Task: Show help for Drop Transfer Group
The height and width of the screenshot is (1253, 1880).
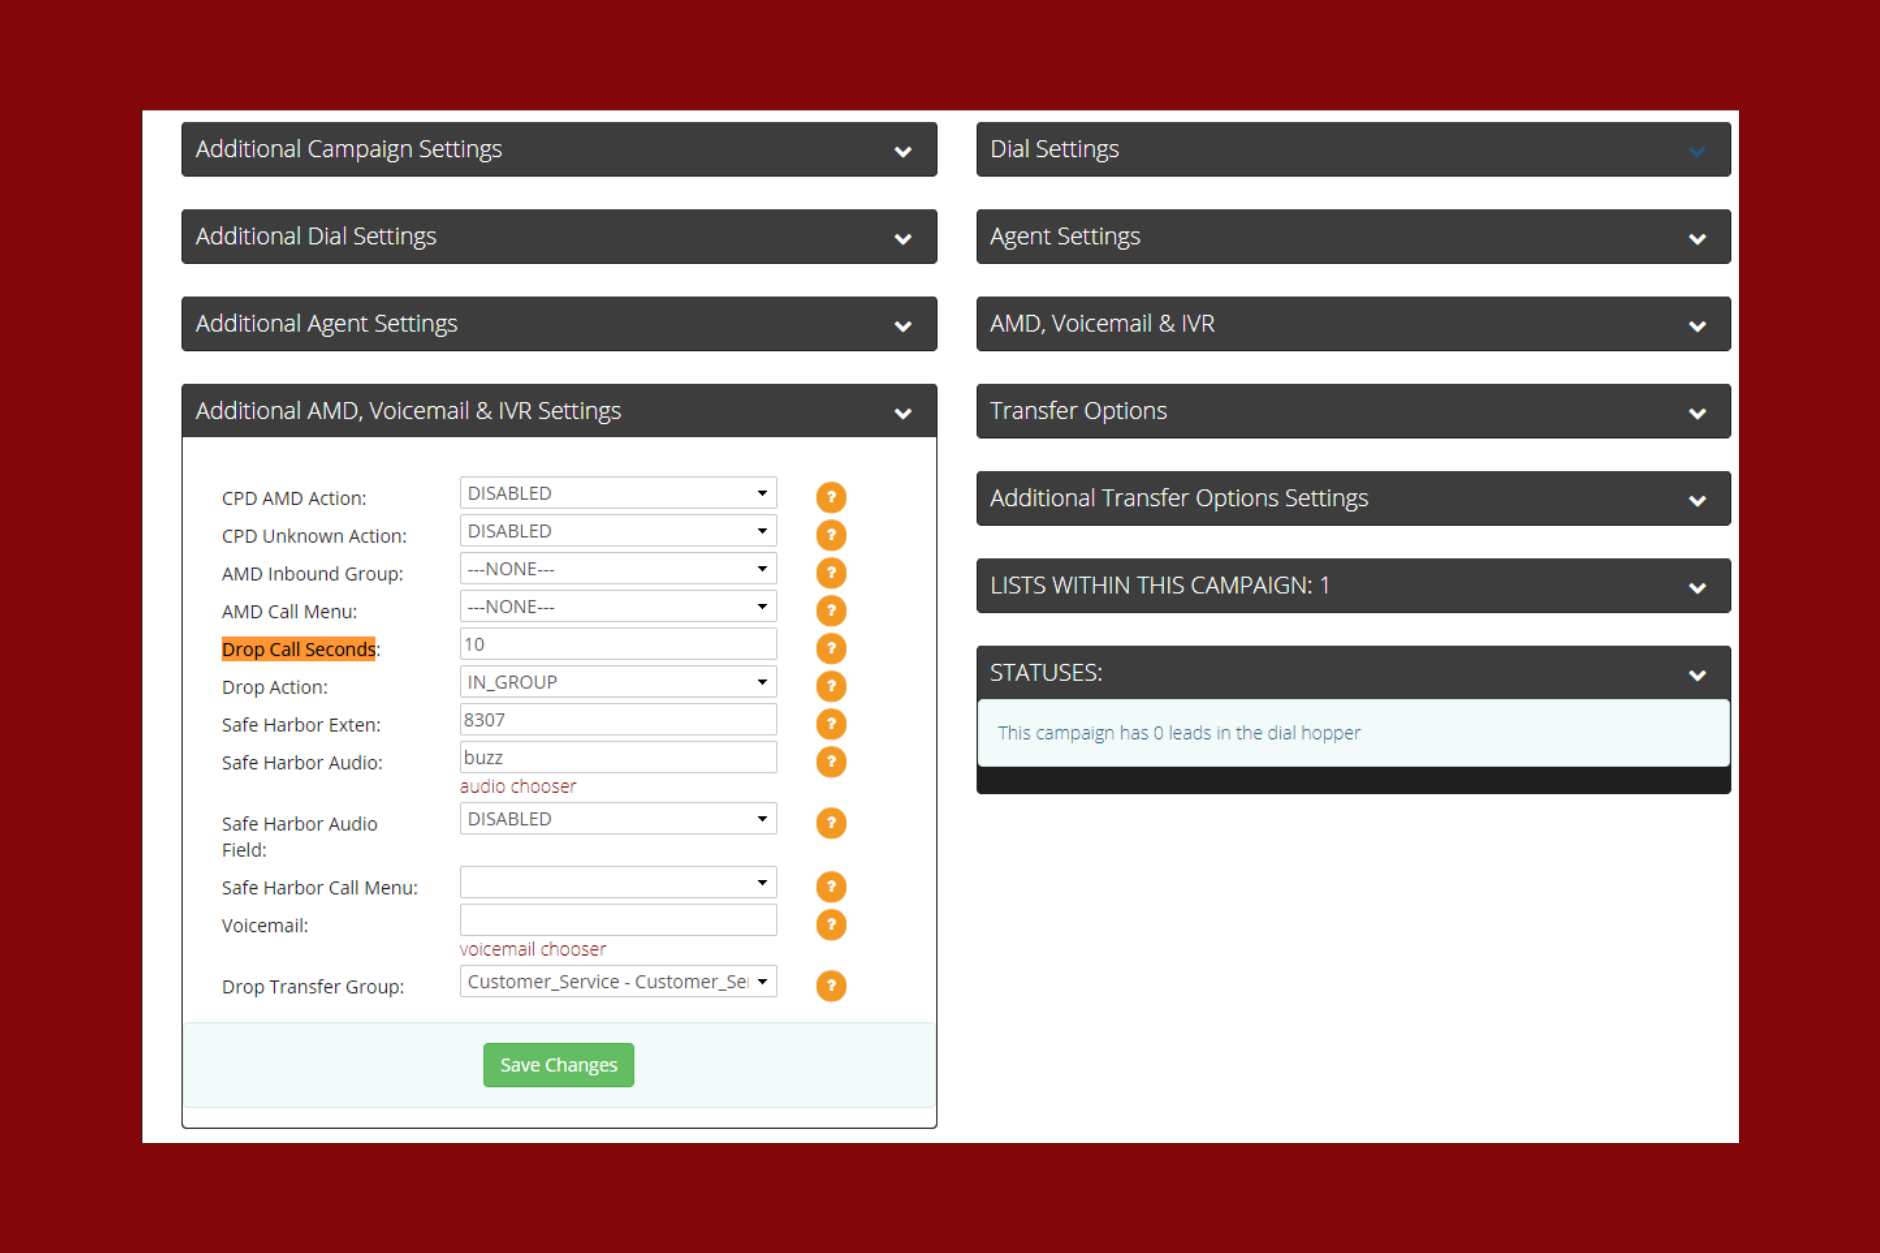Action: 830,986
